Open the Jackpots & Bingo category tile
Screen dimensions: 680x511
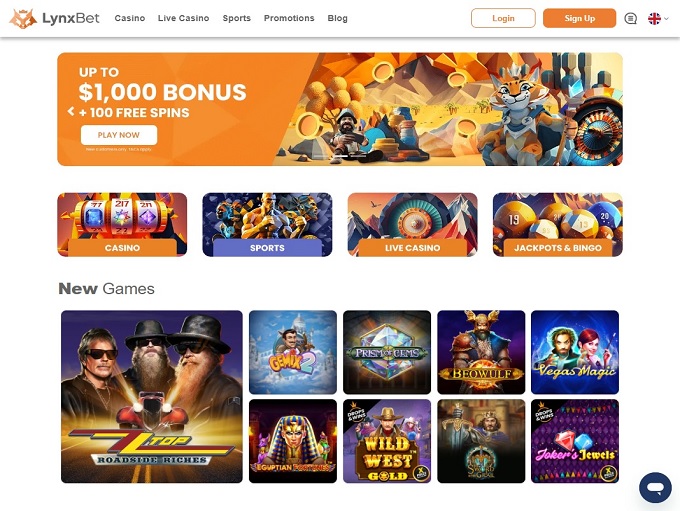point(558,225)
